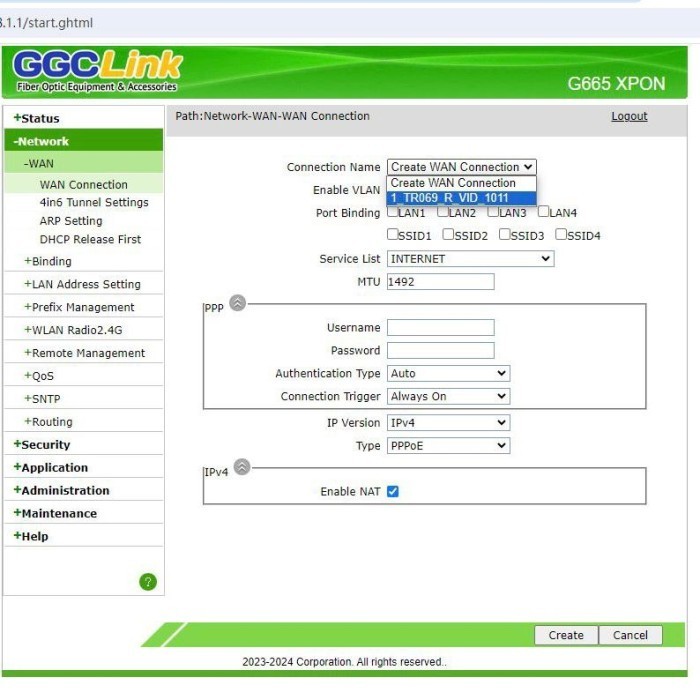
Task: Click the Cancel button
Action: point(630,635)
